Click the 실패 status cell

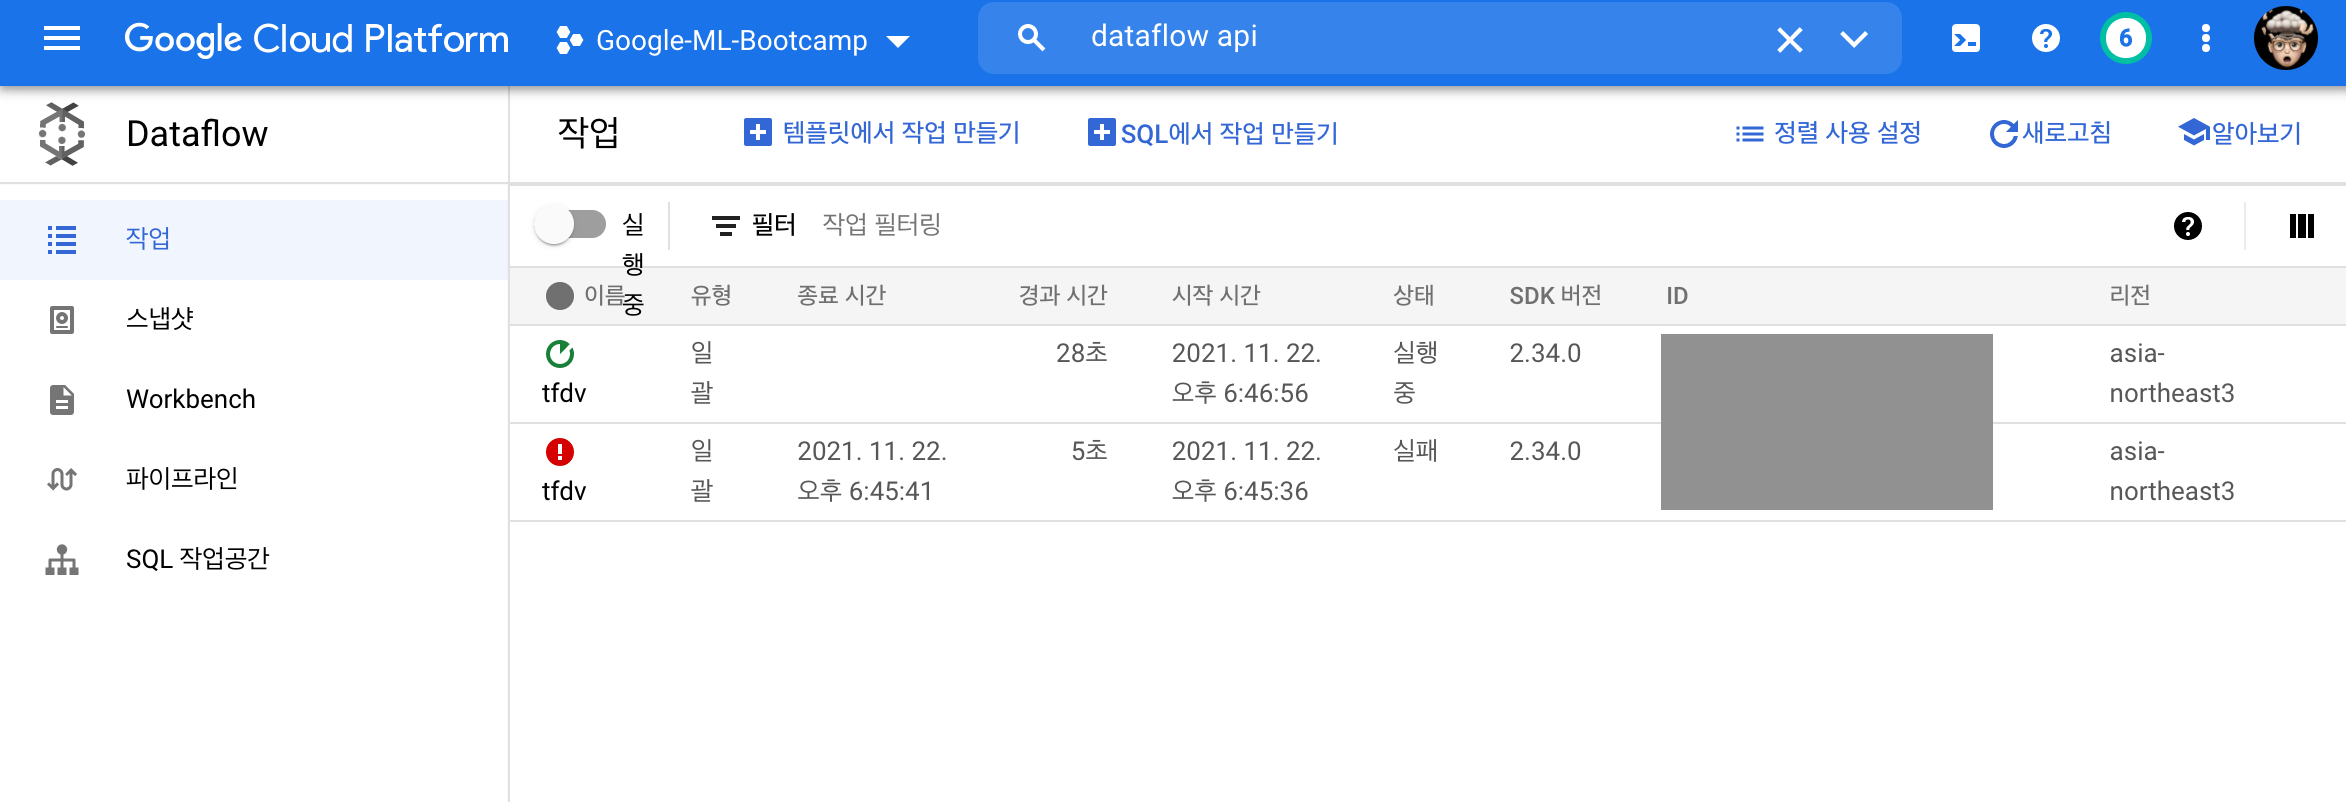pyautogui.click(x=1415, y=451)
